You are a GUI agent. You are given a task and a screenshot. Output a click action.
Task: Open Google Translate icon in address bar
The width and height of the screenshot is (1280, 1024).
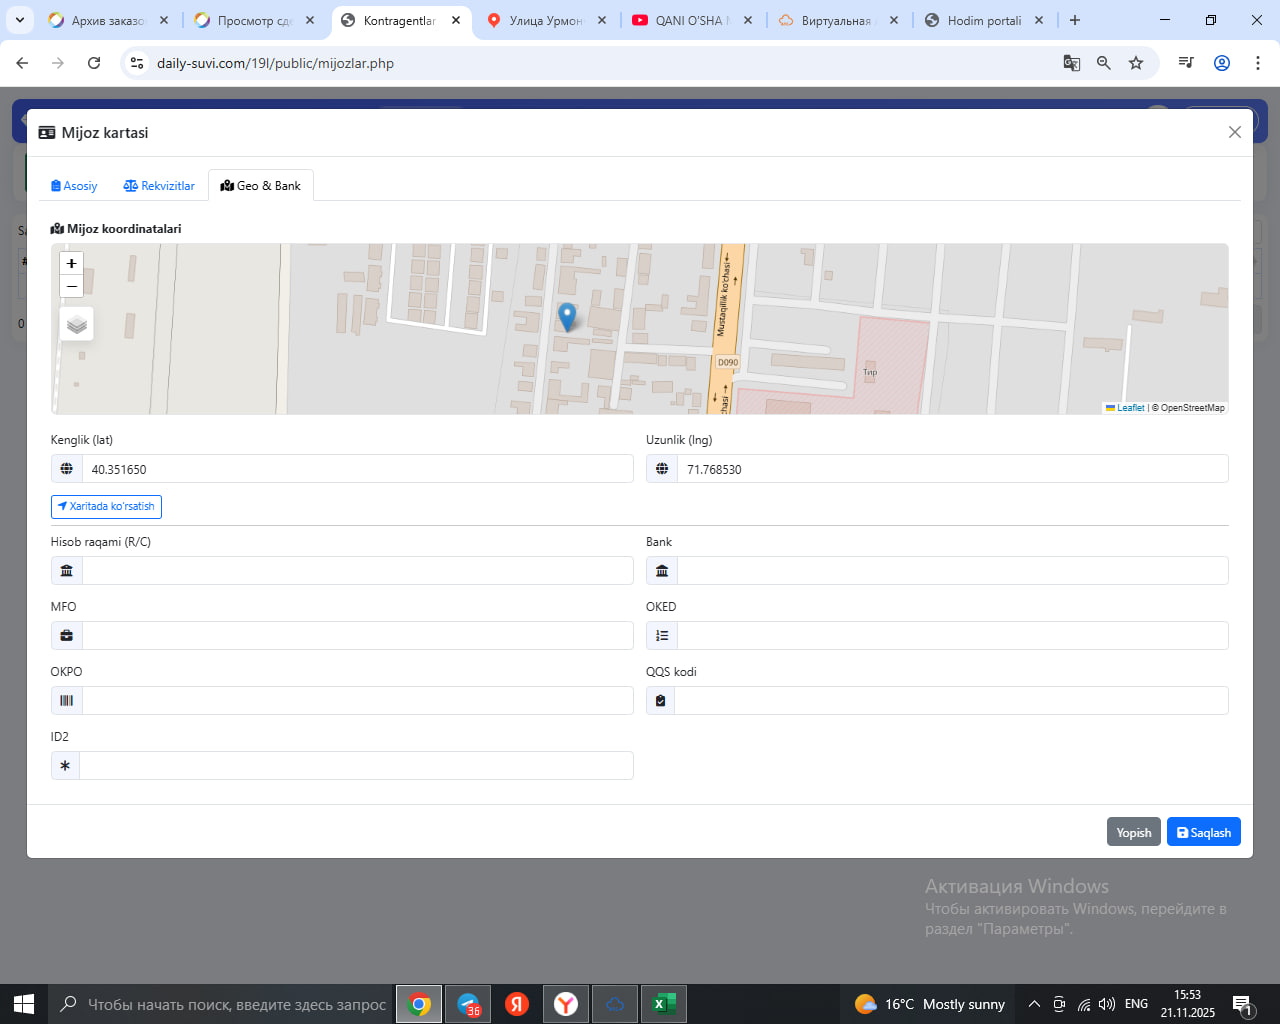coord(1072,63)
